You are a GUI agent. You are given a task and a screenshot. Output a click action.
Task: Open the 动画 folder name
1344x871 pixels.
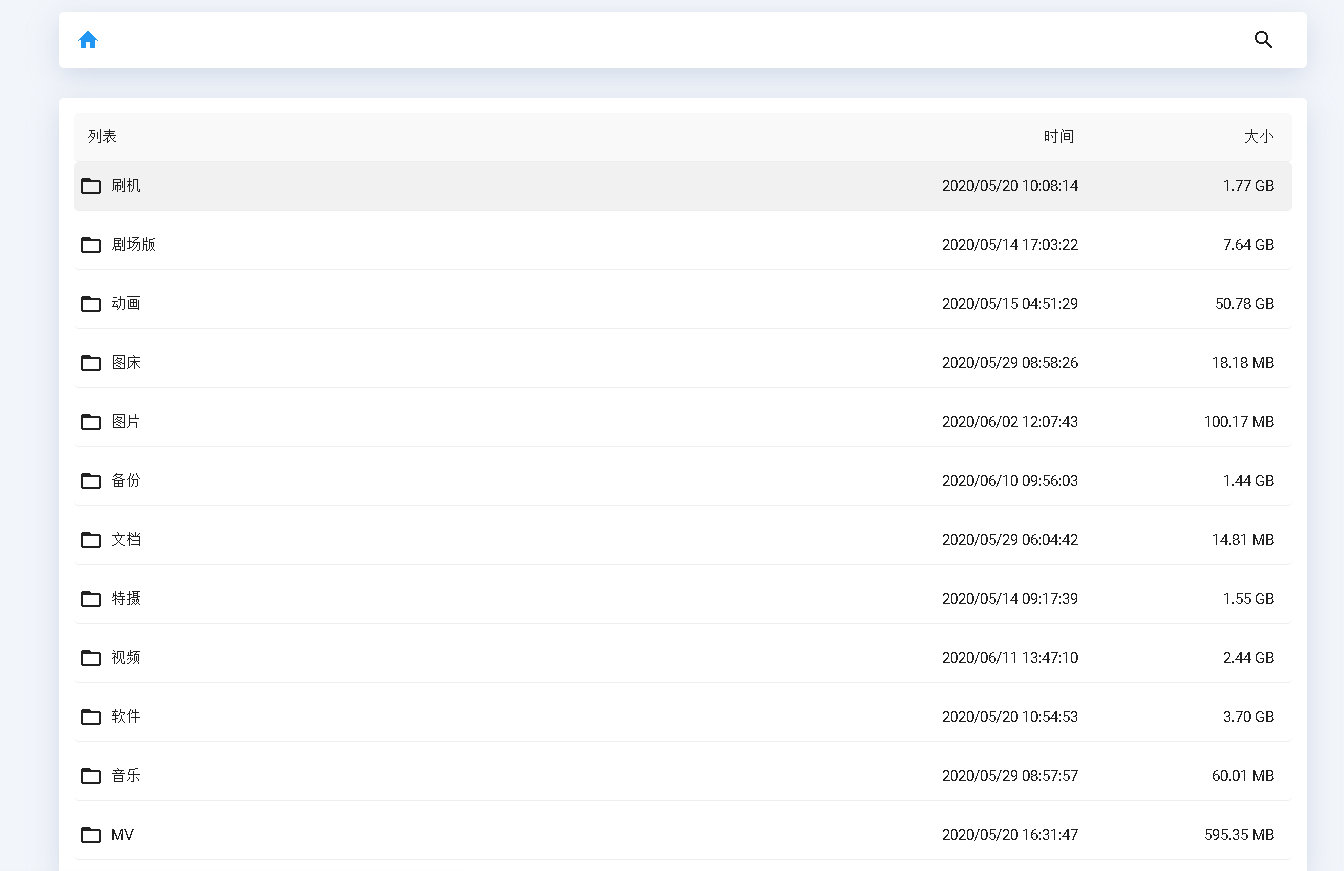(126, 304)
